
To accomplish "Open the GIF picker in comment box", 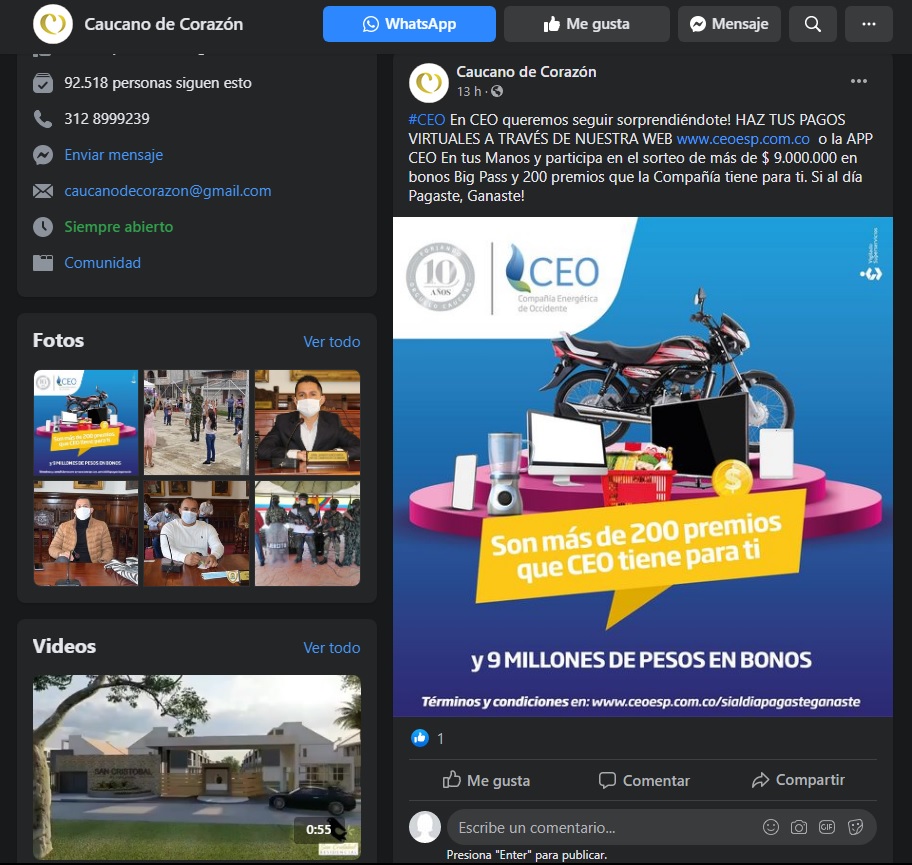I will [826, 827].
